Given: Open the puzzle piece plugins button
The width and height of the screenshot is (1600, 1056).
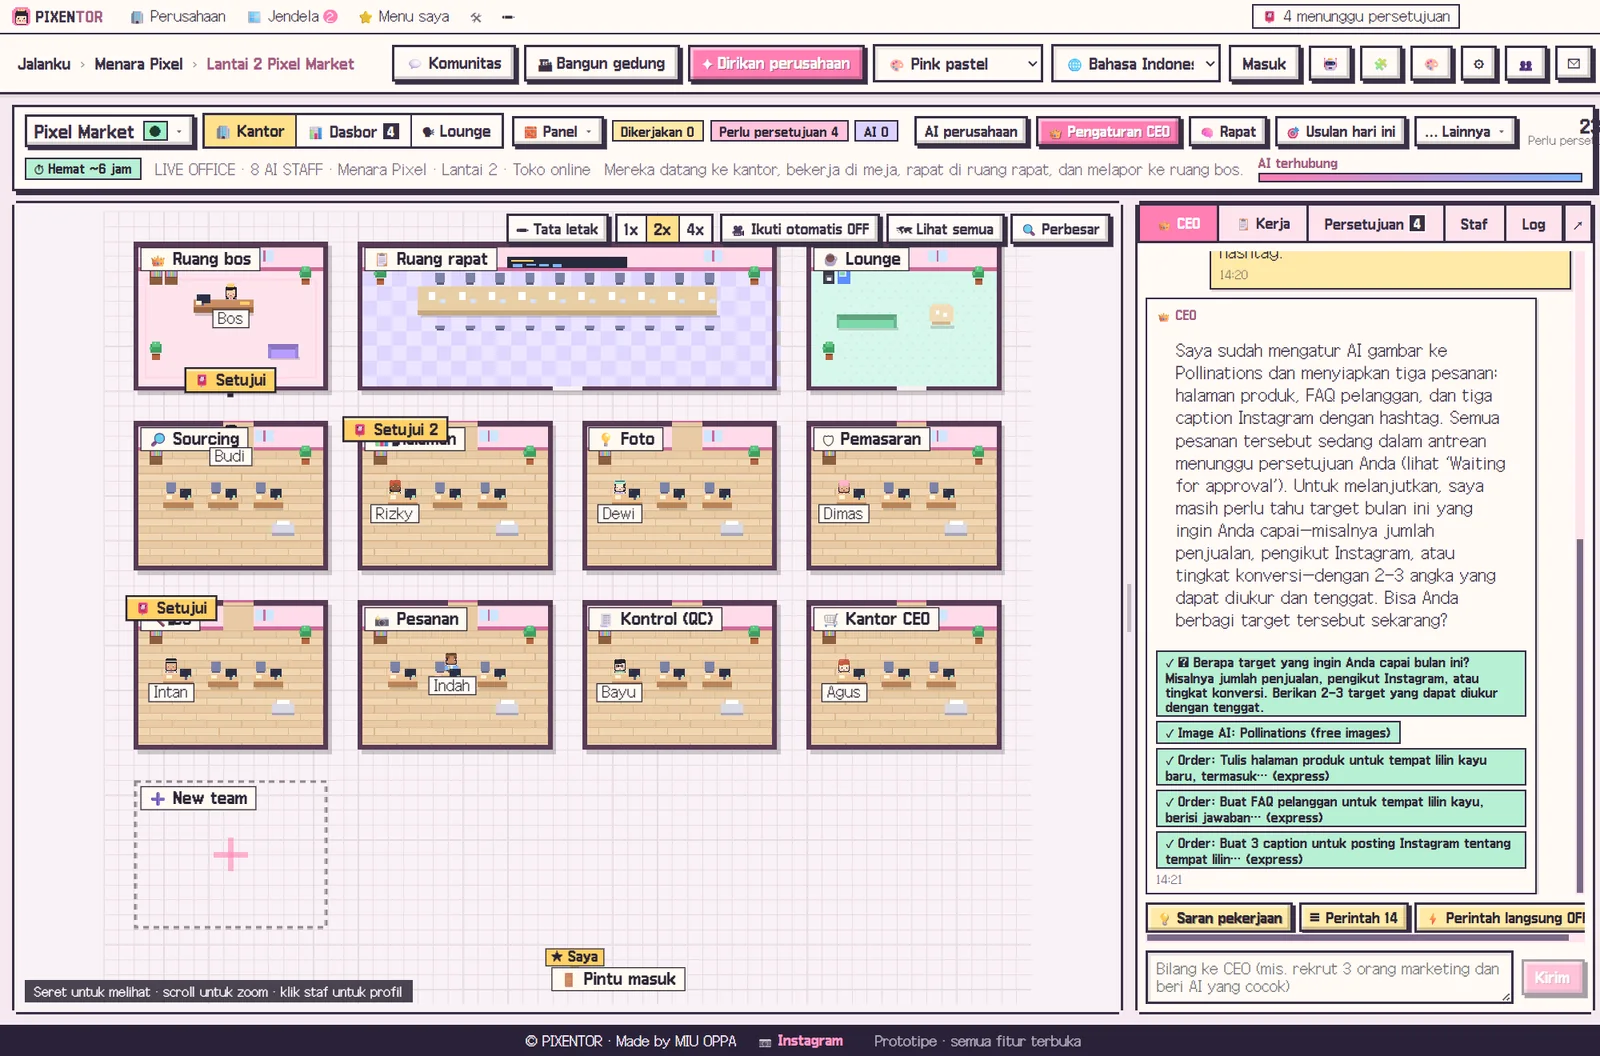Looking at the screenshot, I should pos(1380,64).
